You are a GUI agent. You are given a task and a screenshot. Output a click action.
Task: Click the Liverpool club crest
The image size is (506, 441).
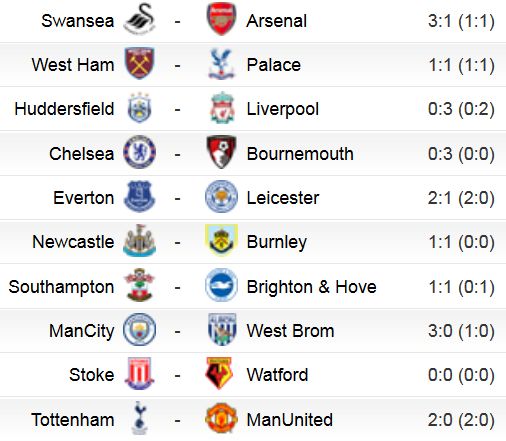[222, 108]
